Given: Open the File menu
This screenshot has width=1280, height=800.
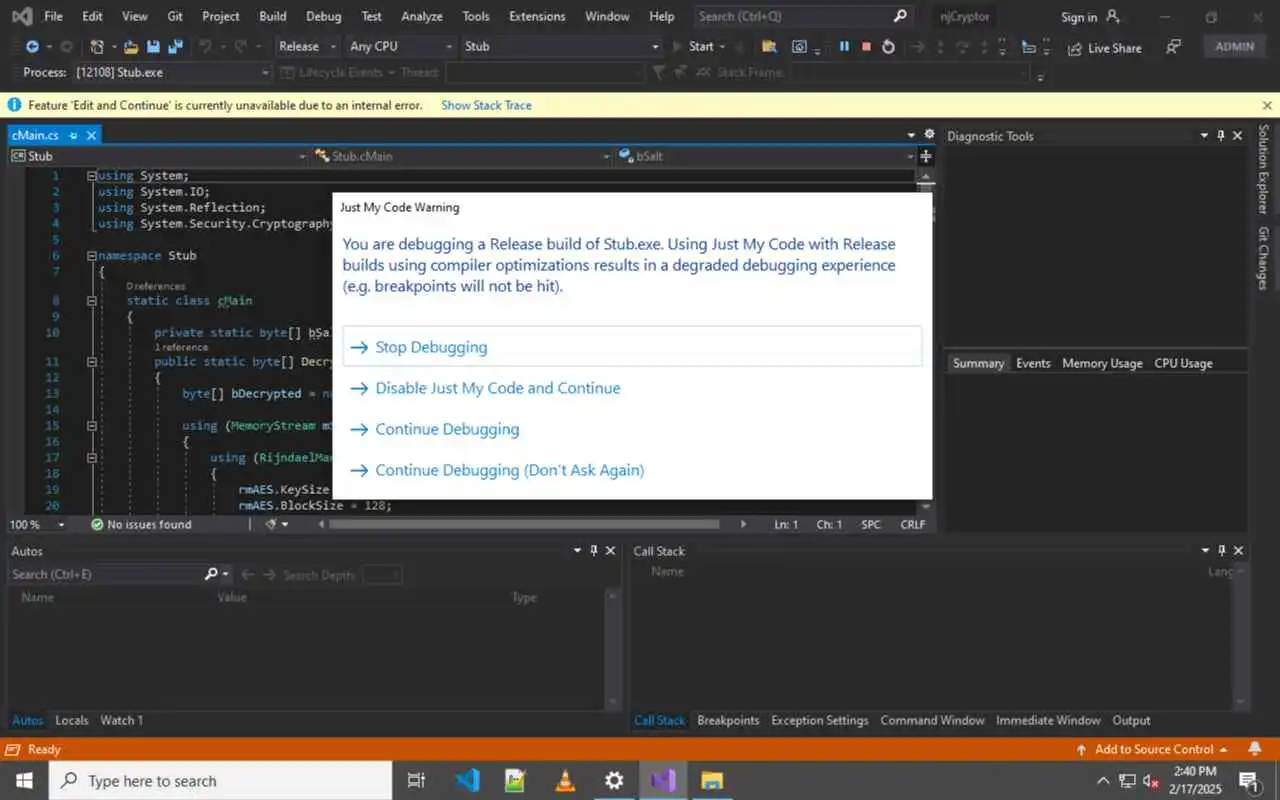Looking at the screenshot, I should tap(53, 16).
